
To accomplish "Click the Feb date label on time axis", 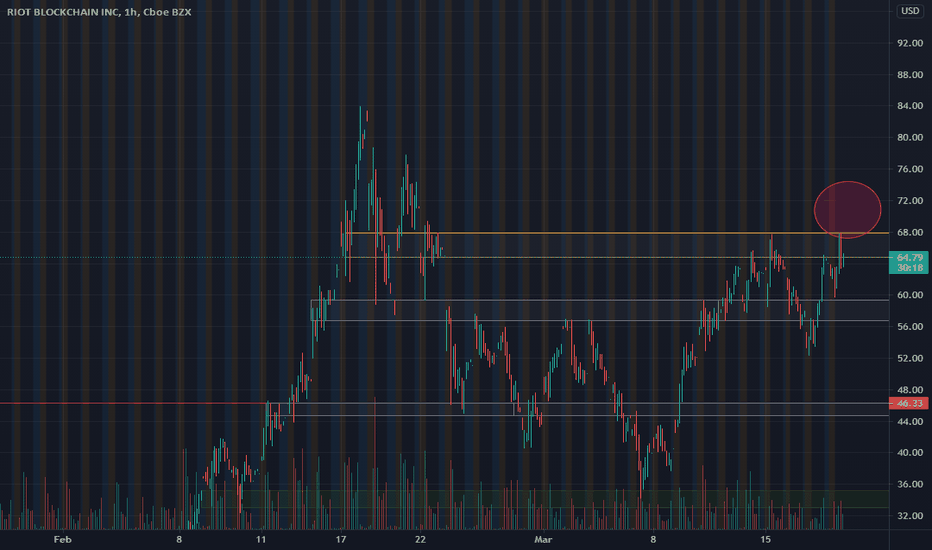I will (62, 539).
